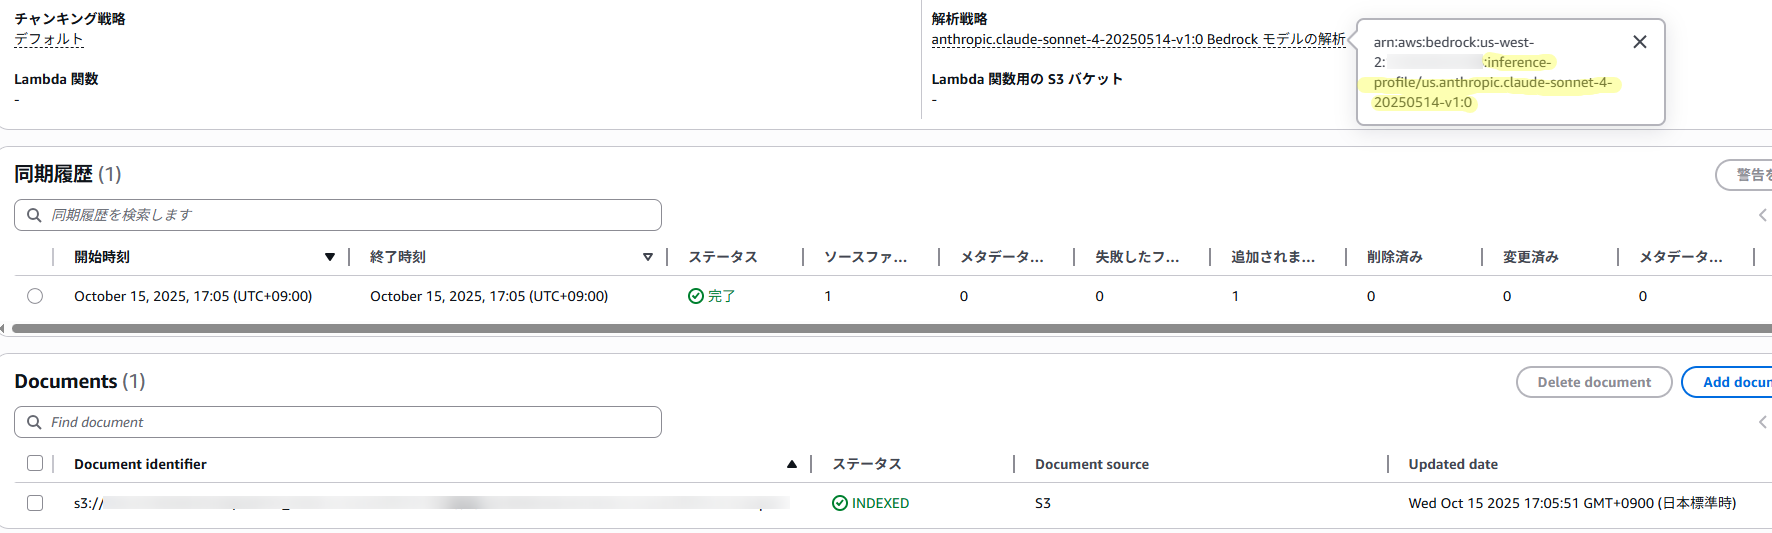Go to previous page of Documents

(x=1762, y=422)
